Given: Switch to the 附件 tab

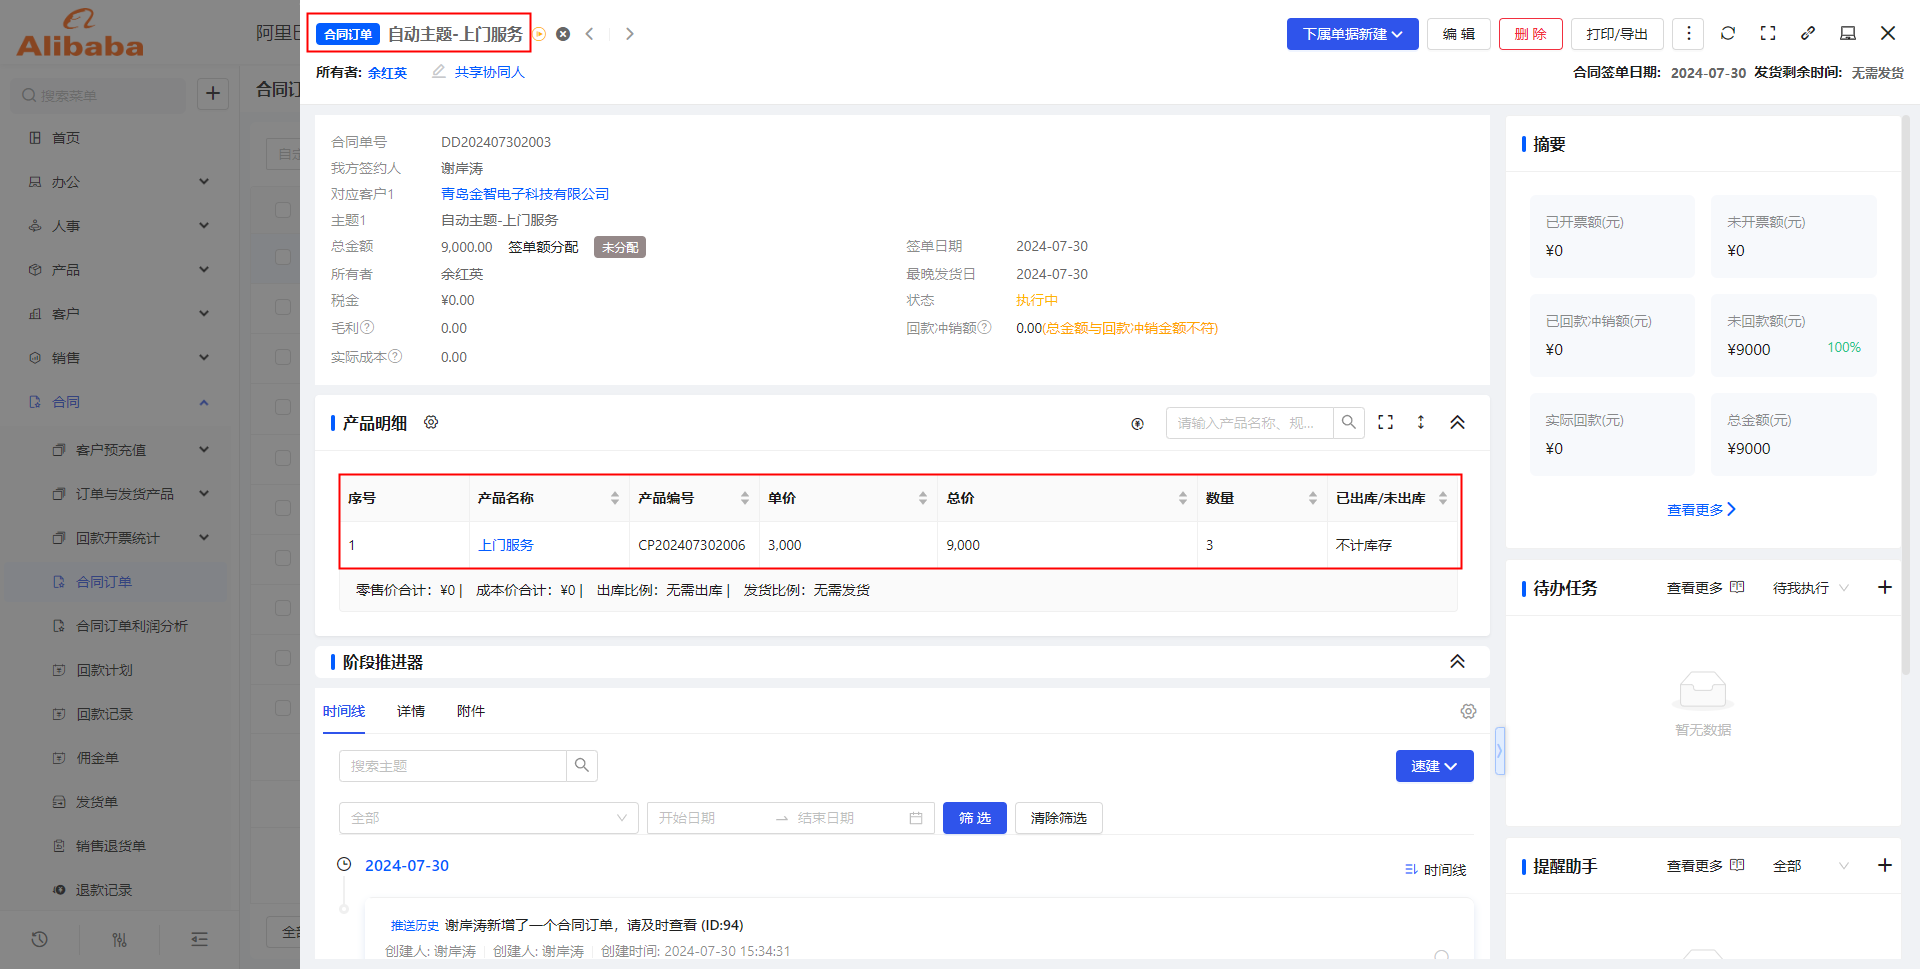Looking at the screenshot, I should 470,711.
